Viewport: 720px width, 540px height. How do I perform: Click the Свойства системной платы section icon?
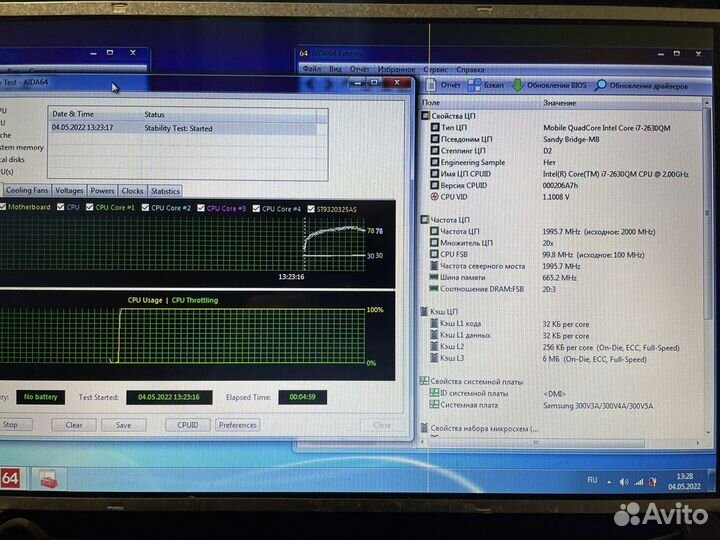coord(424,381)
